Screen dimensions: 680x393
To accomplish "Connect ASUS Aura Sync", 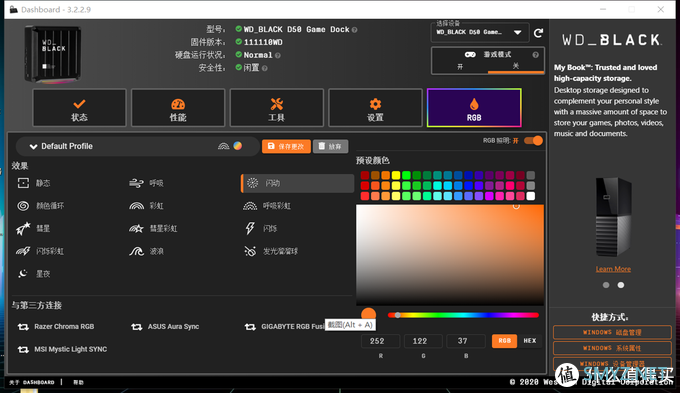I will tap(165, 327).
